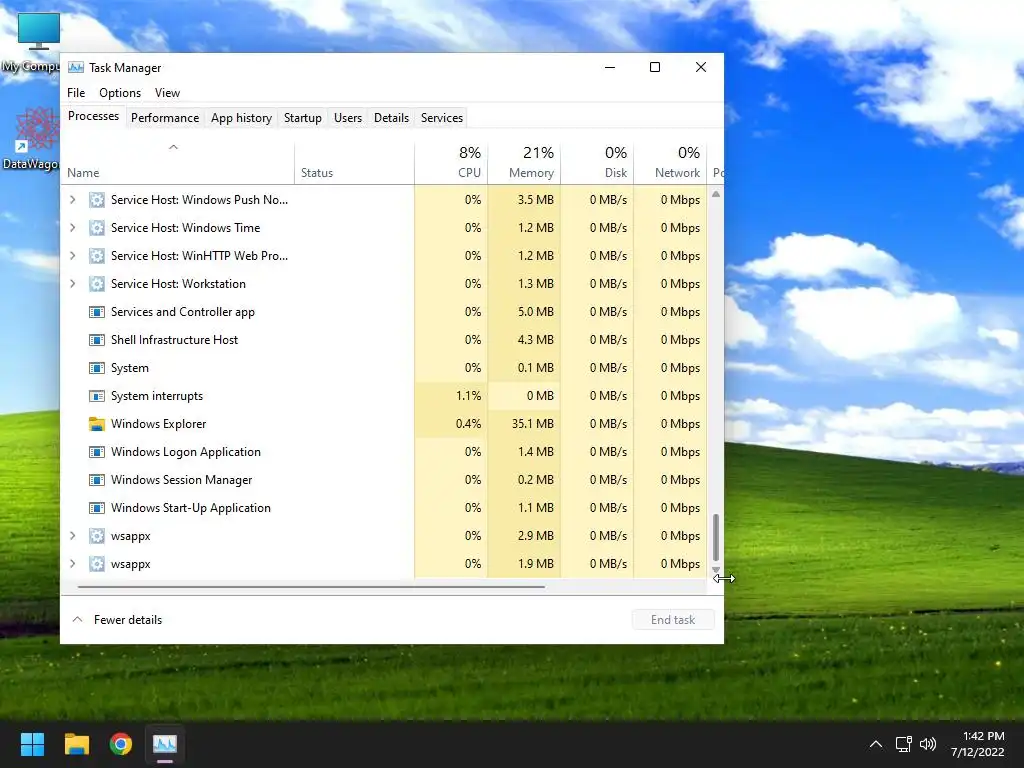Viewport: 1024px width, 768px height.
Task: Open the volume speaker icon in tray
Action: coord(927,744)
